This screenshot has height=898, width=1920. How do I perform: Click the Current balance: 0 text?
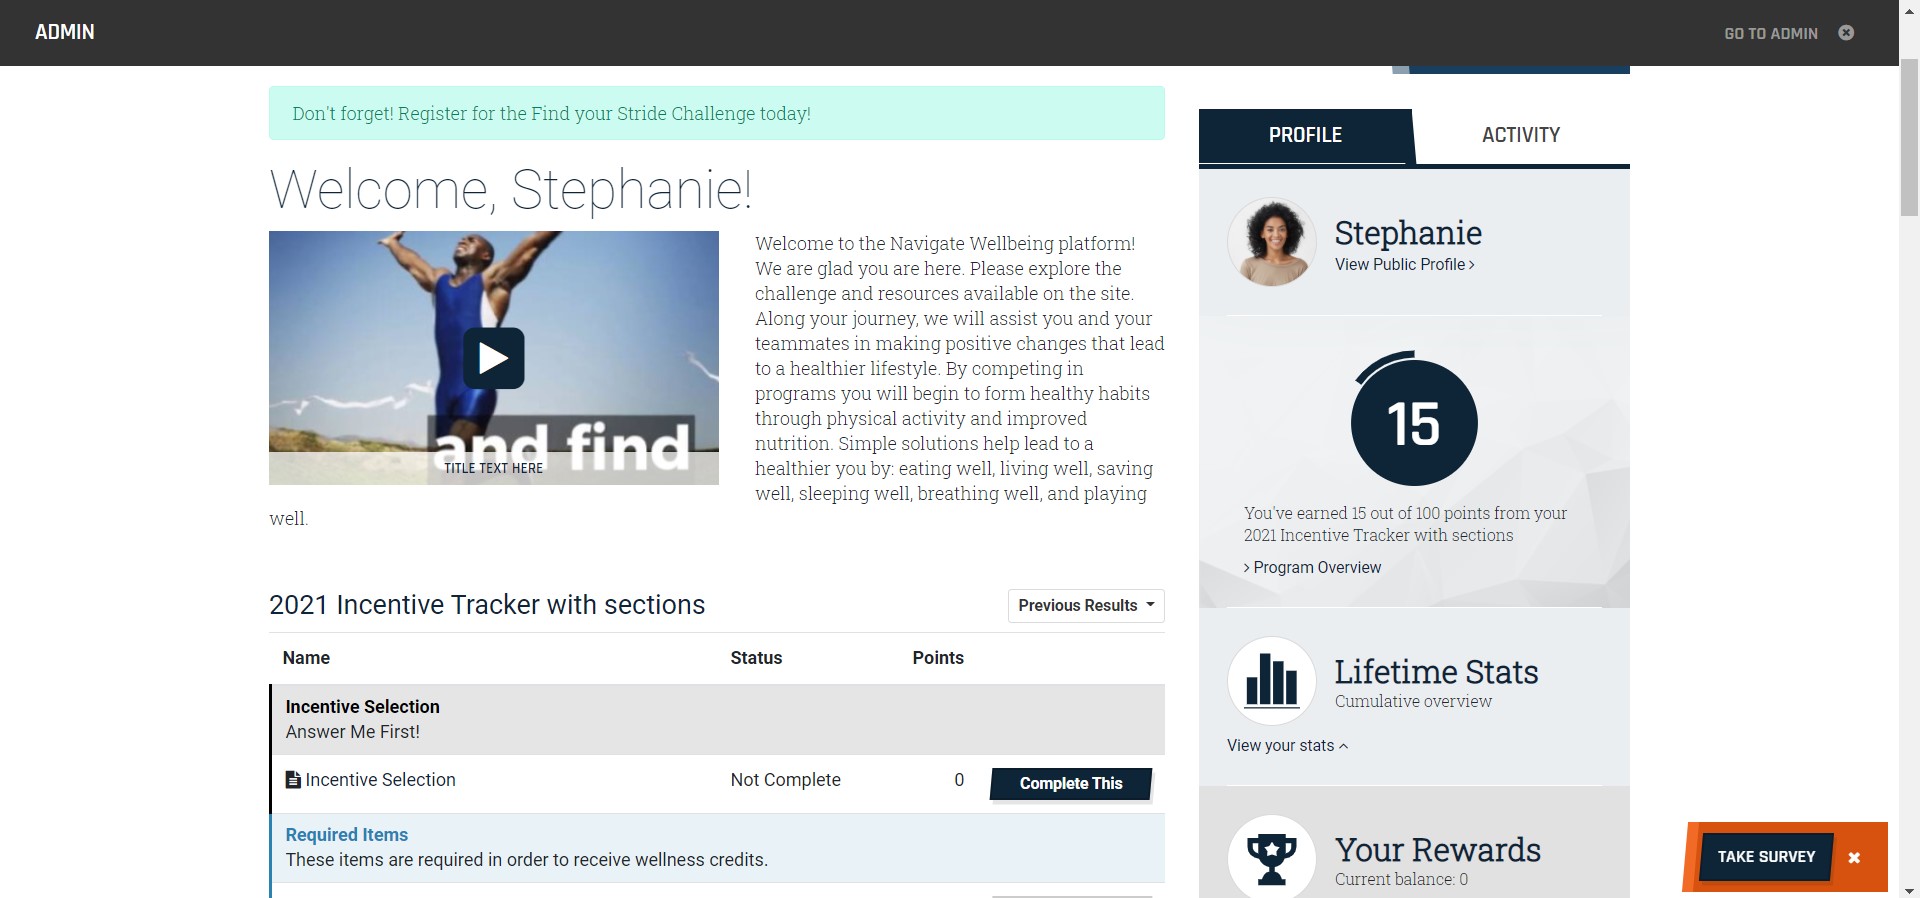(x=1401, y=880)
